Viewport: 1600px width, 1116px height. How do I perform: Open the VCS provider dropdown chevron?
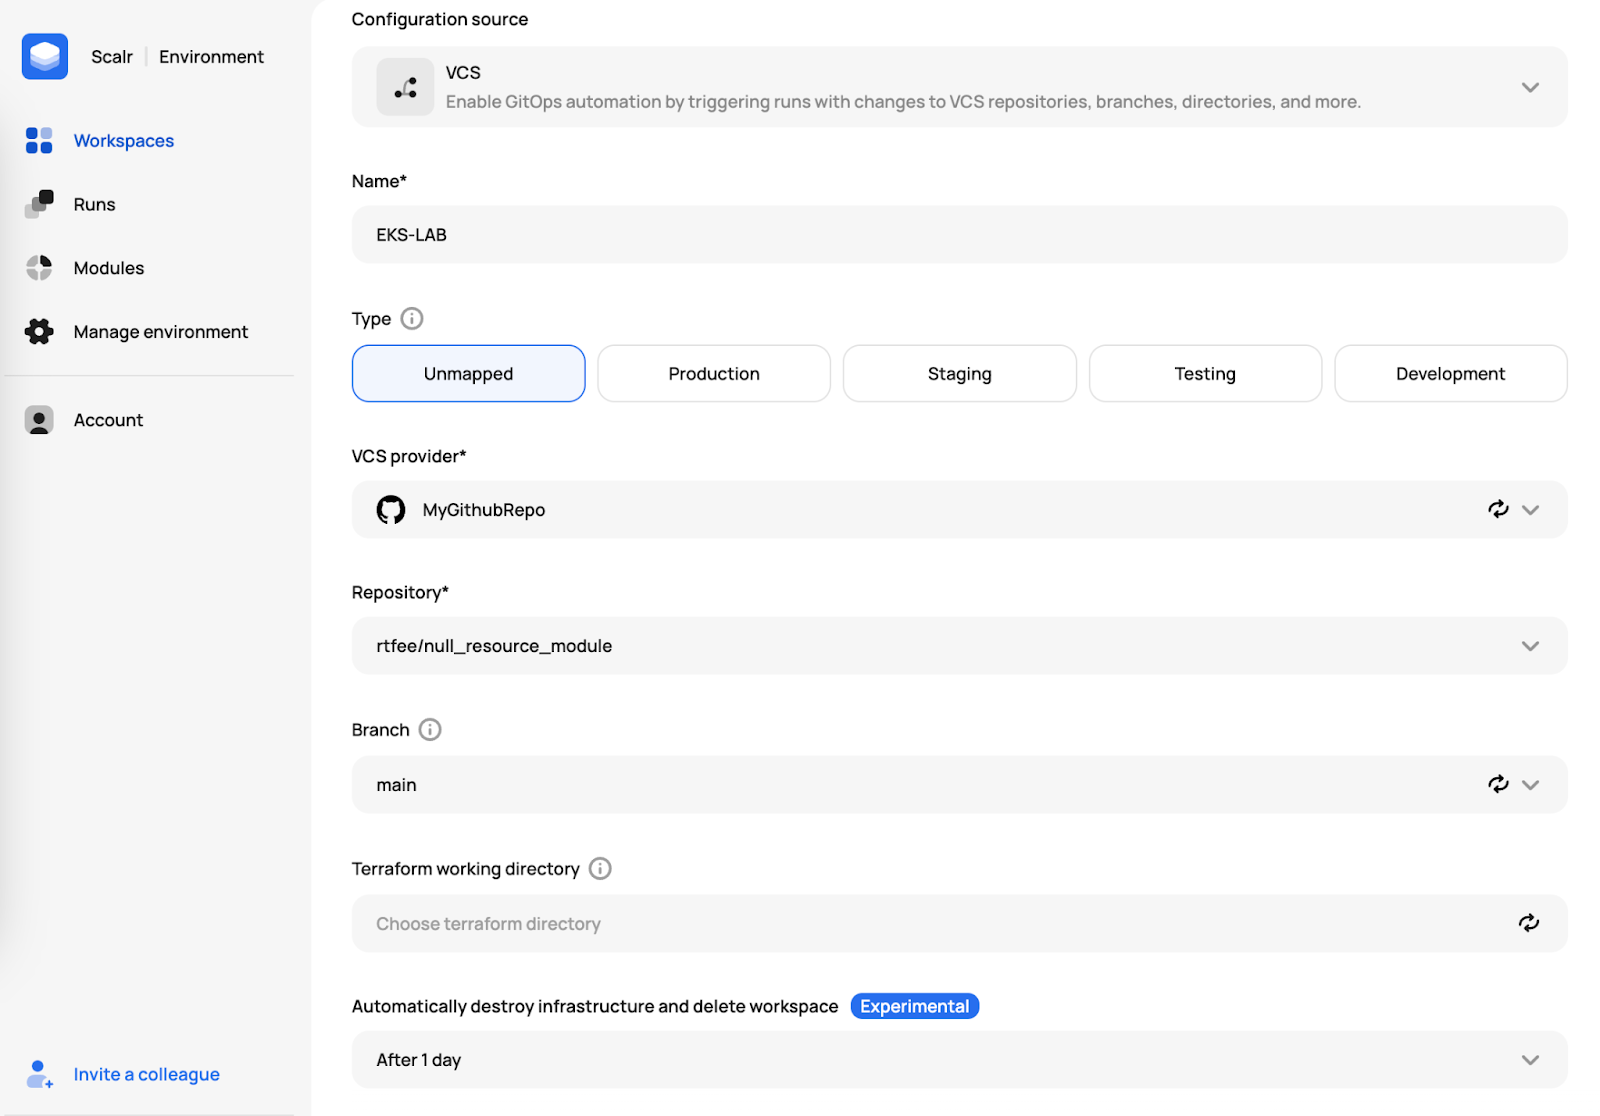click(1530, 510)
